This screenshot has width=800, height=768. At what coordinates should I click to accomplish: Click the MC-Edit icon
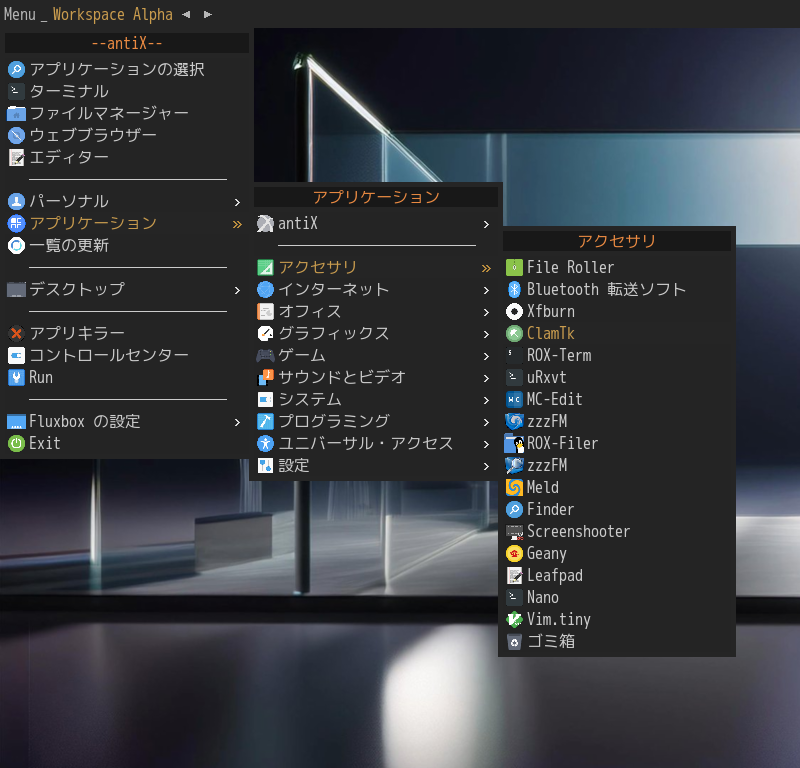pos(514,400)
